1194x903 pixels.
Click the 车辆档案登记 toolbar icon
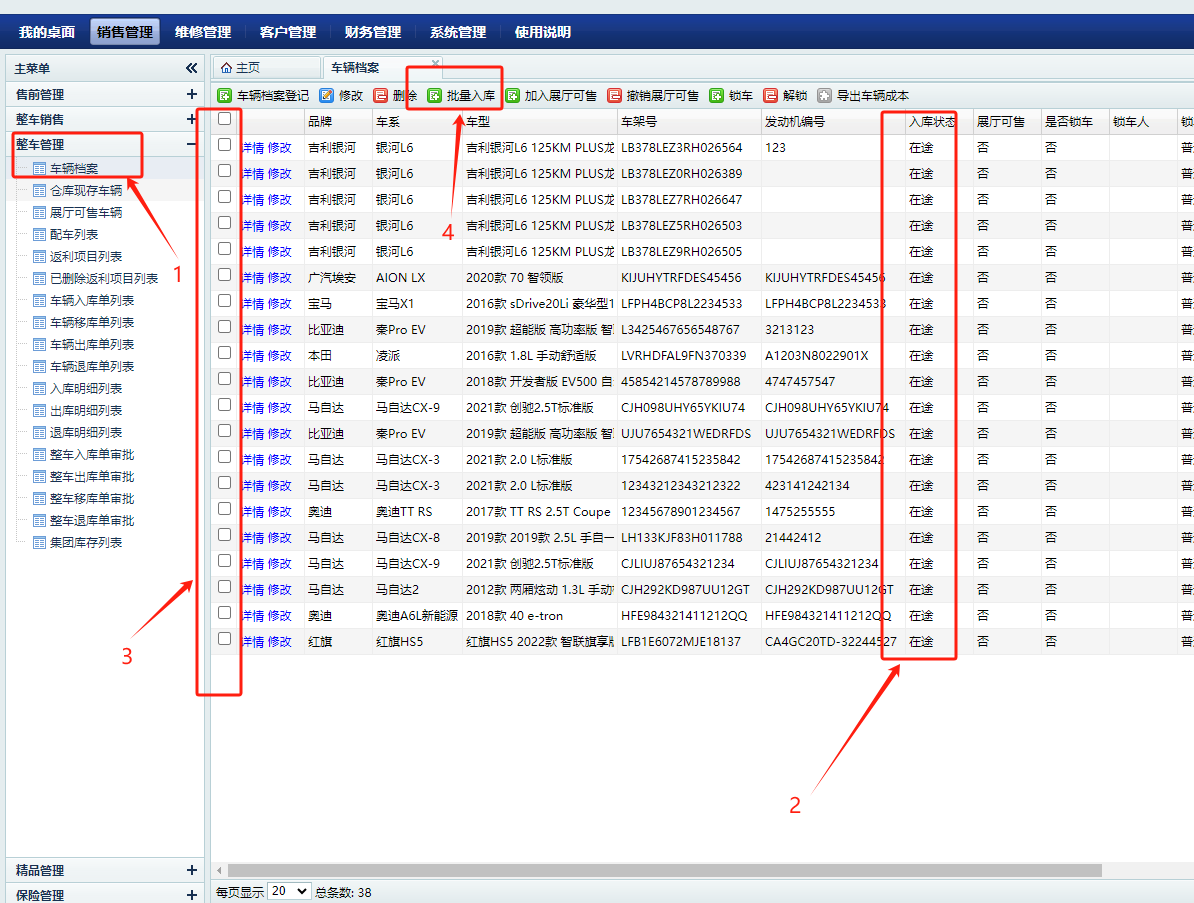tap(225, 96)
